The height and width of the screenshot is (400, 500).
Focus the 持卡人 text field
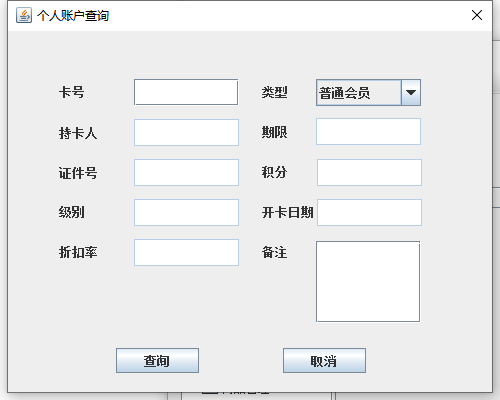point(186,132)
